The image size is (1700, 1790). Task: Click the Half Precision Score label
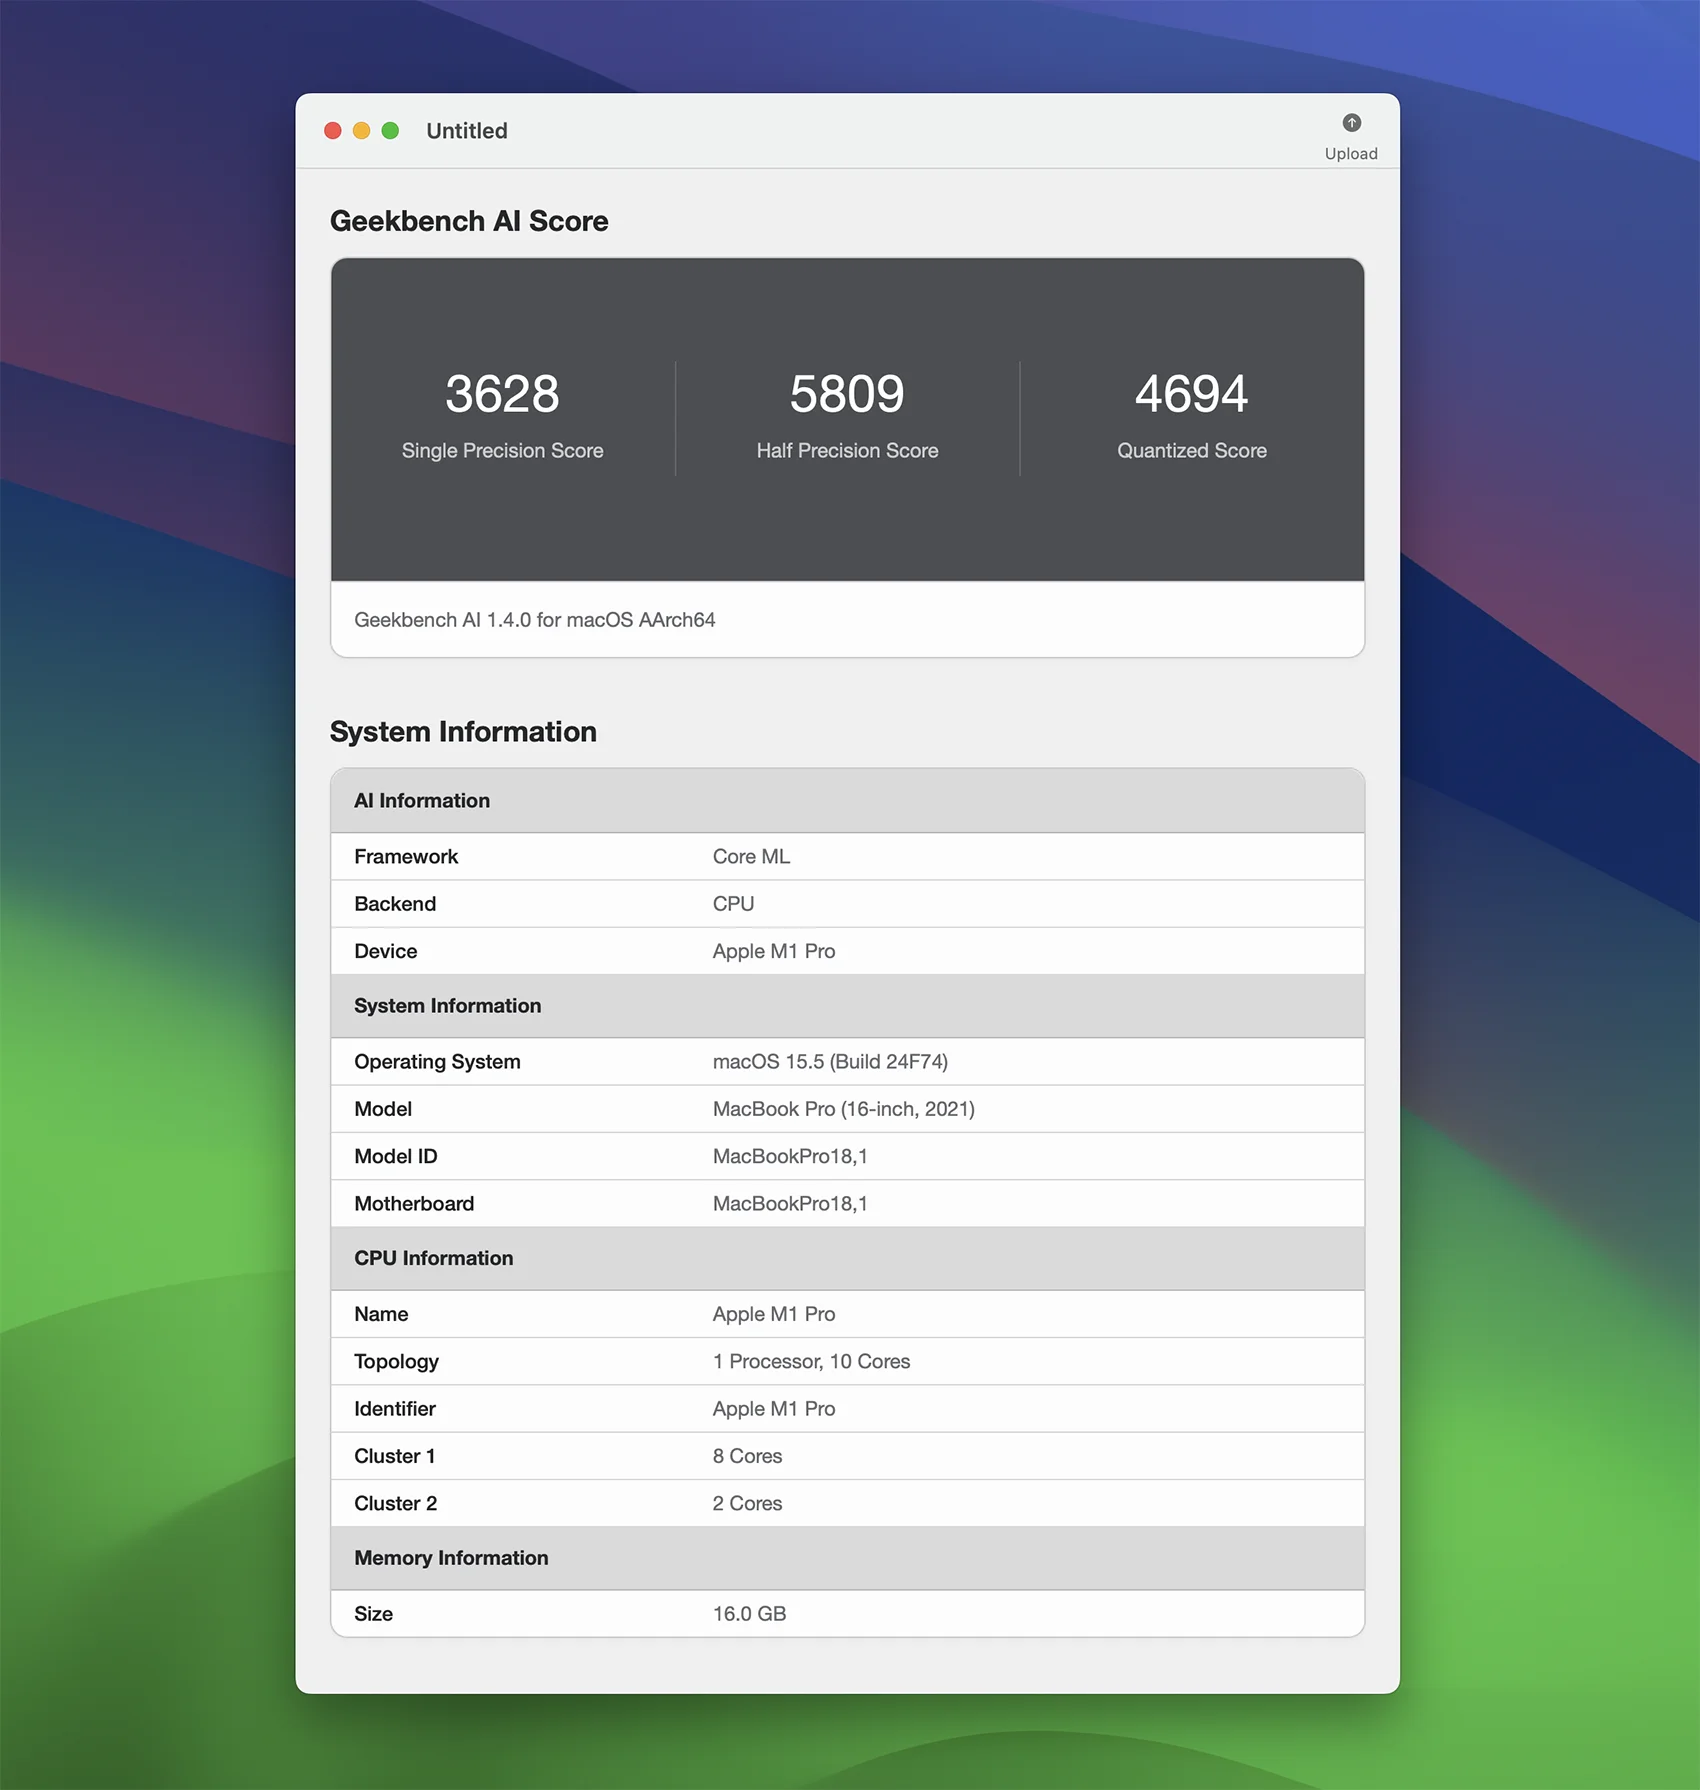click(x=847, y=451)
